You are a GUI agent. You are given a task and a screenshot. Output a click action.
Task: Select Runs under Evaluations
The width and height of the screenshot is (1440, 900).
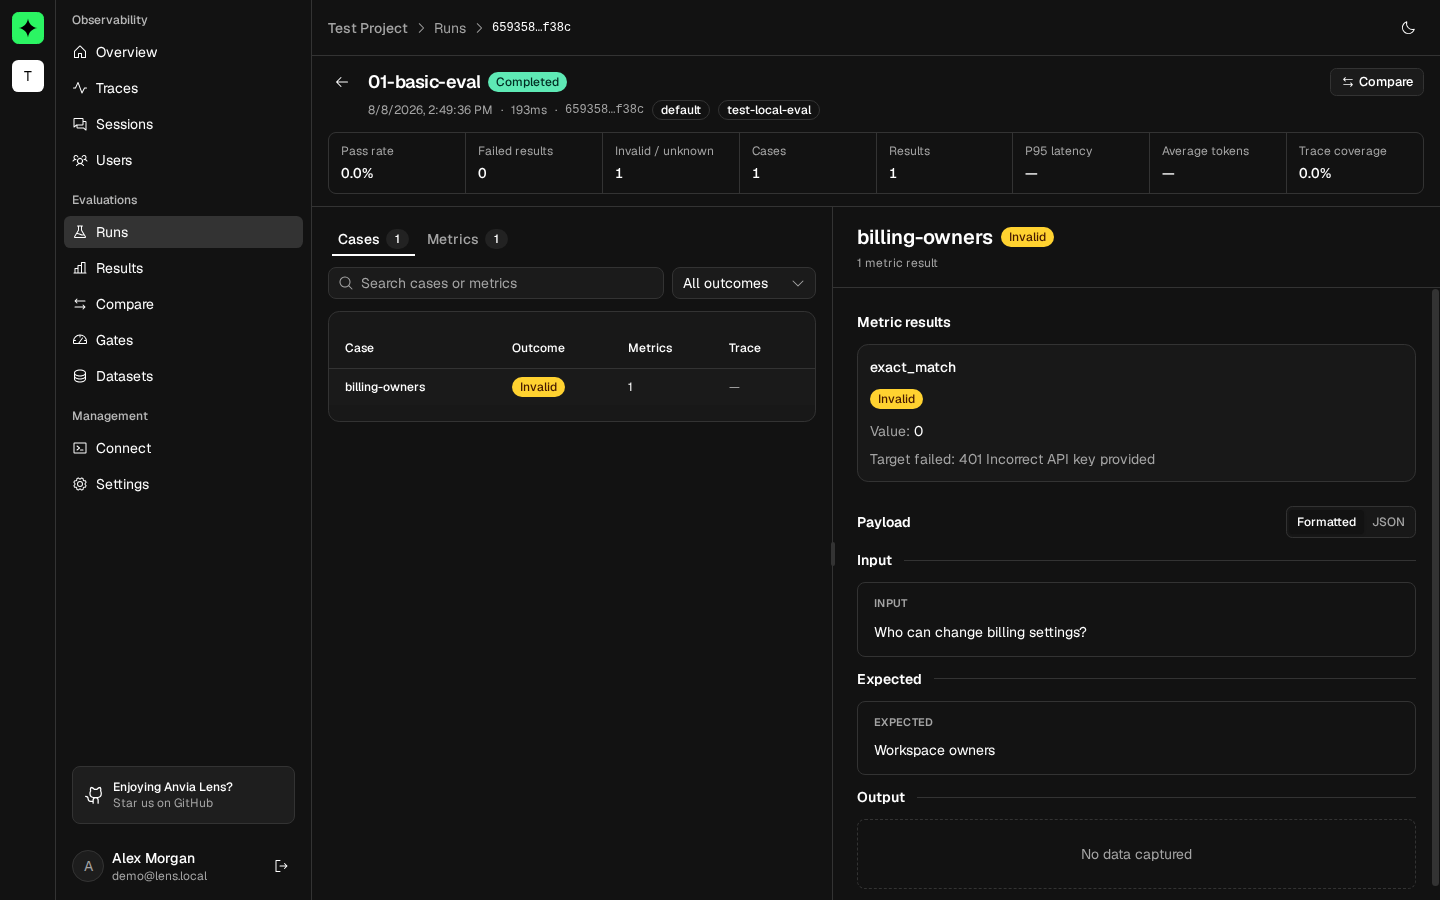(x=183, y=232)
